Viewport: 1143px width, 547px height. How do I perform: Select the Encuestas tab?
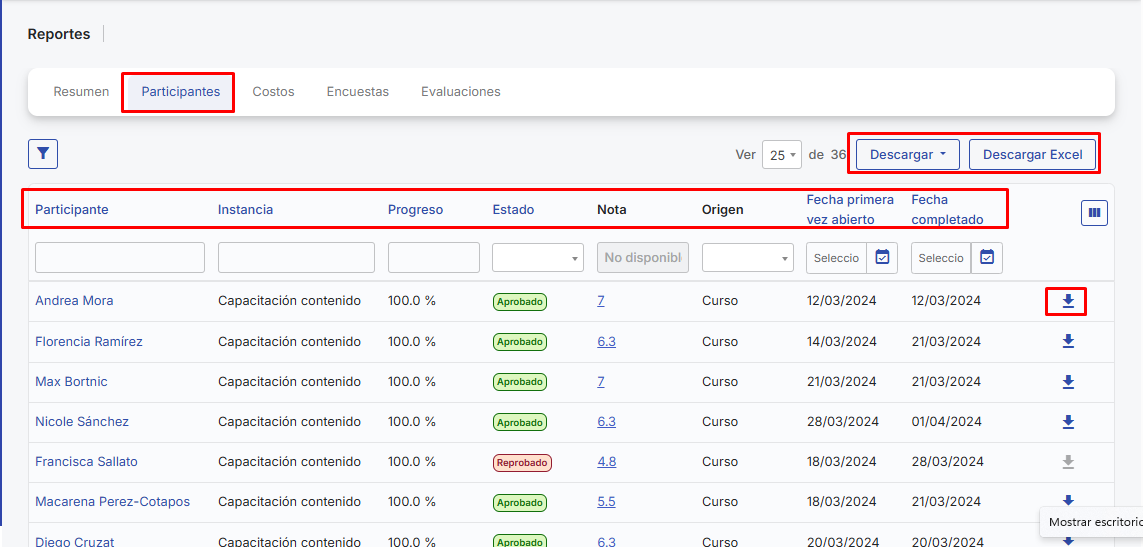click(357, 92)
